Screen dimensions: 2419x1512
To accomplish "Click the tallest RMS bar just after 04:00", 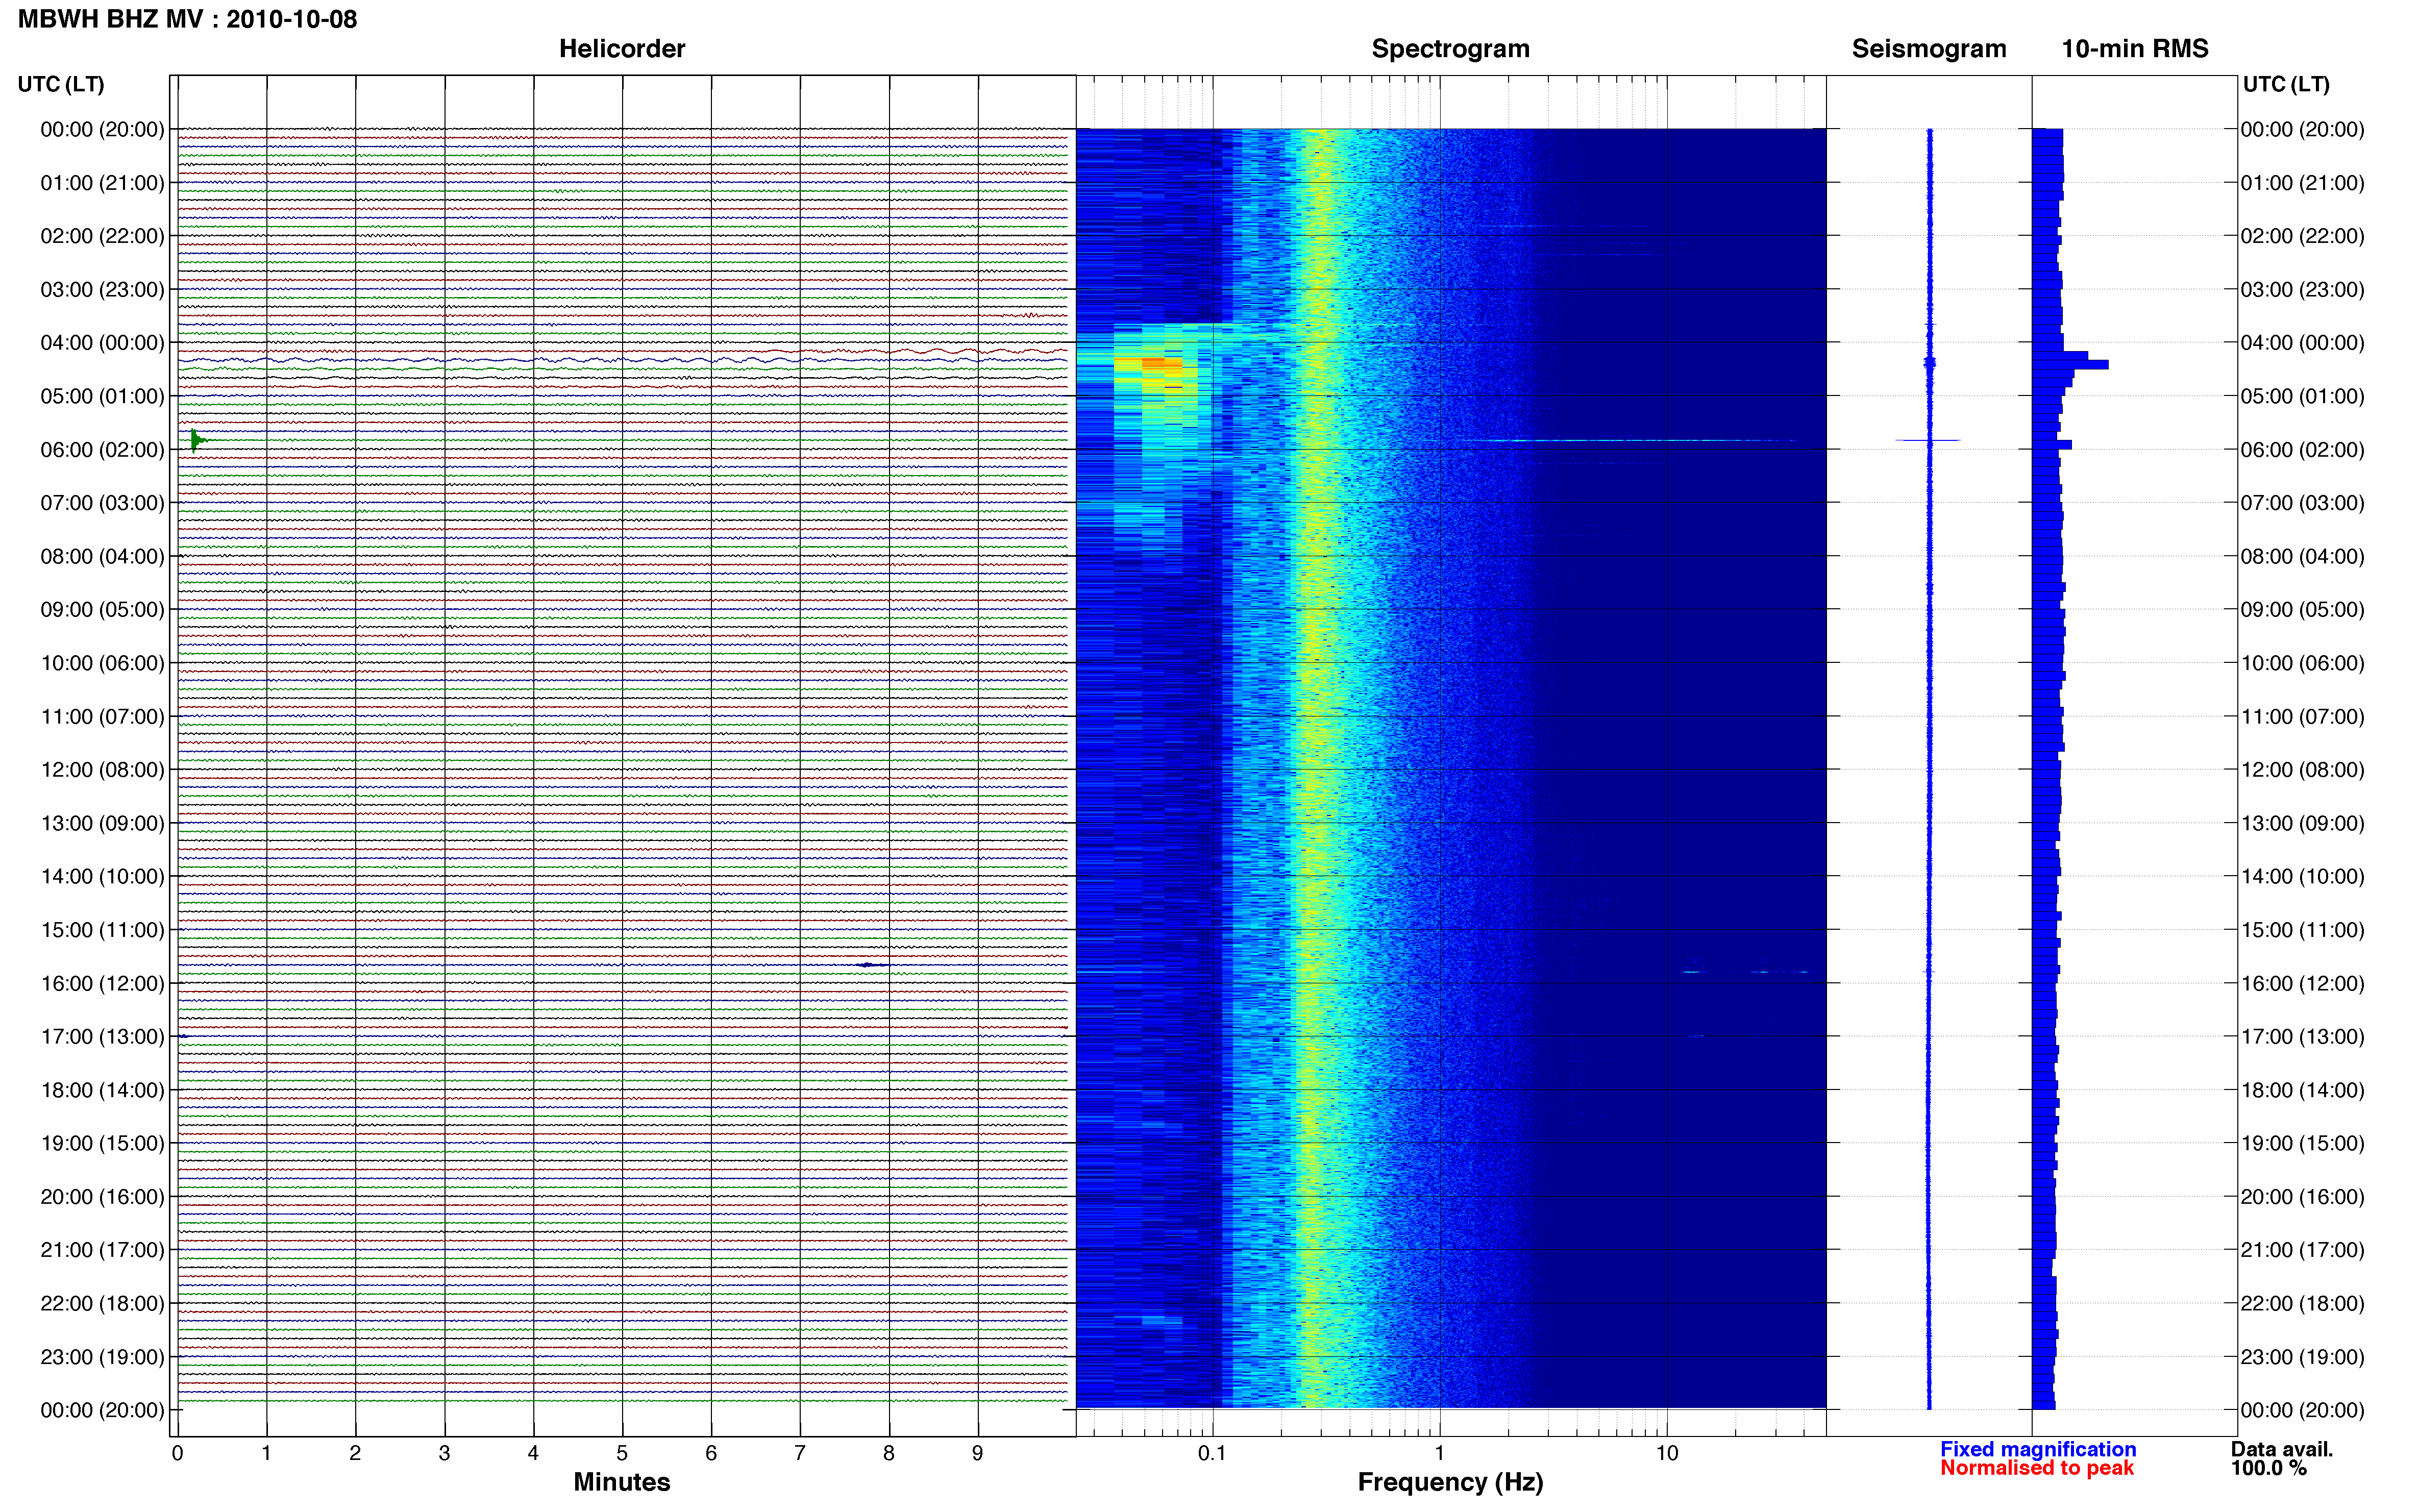I will click(2070, 365).
